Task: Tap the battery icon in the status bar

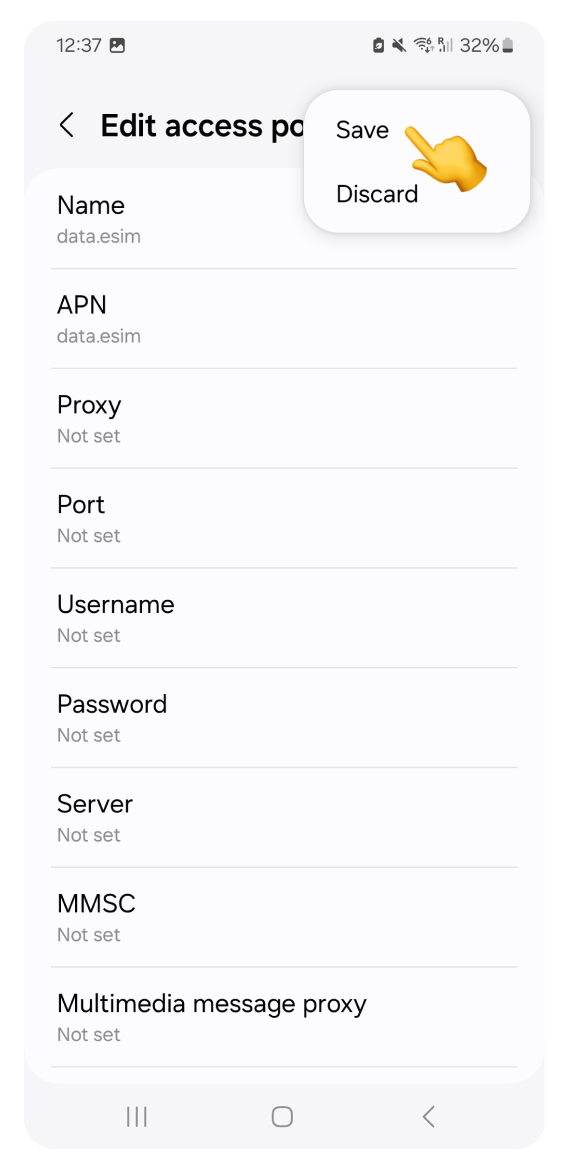Action: point(508,46)
